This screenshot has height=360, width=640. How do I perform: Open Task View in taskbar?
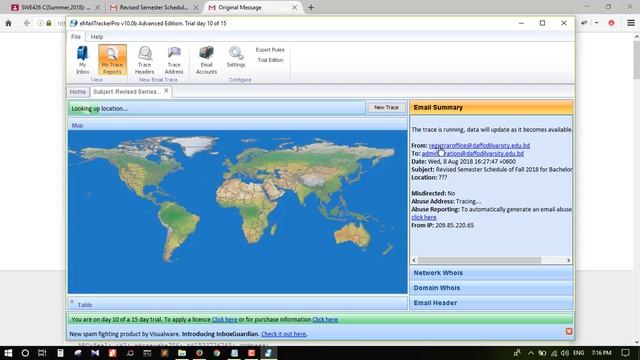[42, 353]
